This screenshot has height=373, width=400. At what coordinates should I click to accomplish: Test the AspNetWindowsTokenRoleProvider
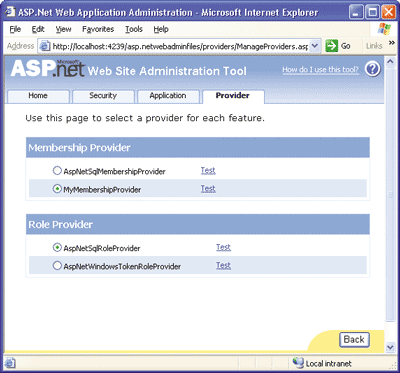223,265
